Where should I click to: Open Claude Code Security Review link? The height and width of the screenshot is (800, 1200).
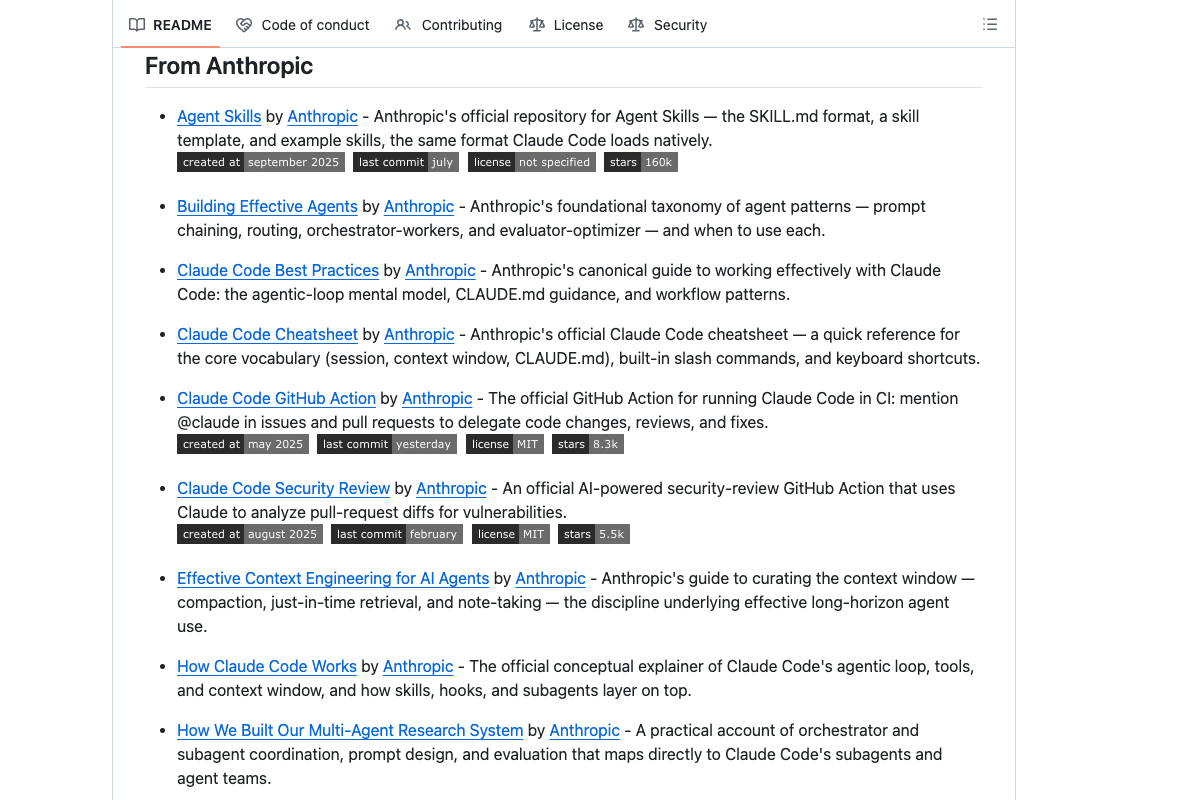(283, 488)
